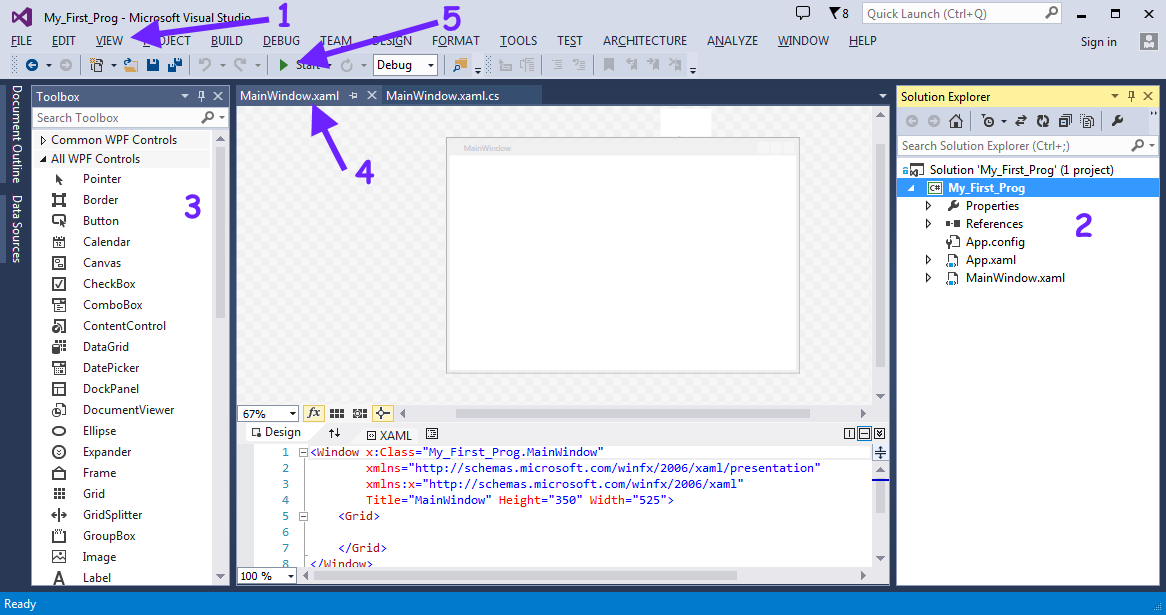Click Show All Files icon
The image size is (1166, 615).
[1086, 121]
